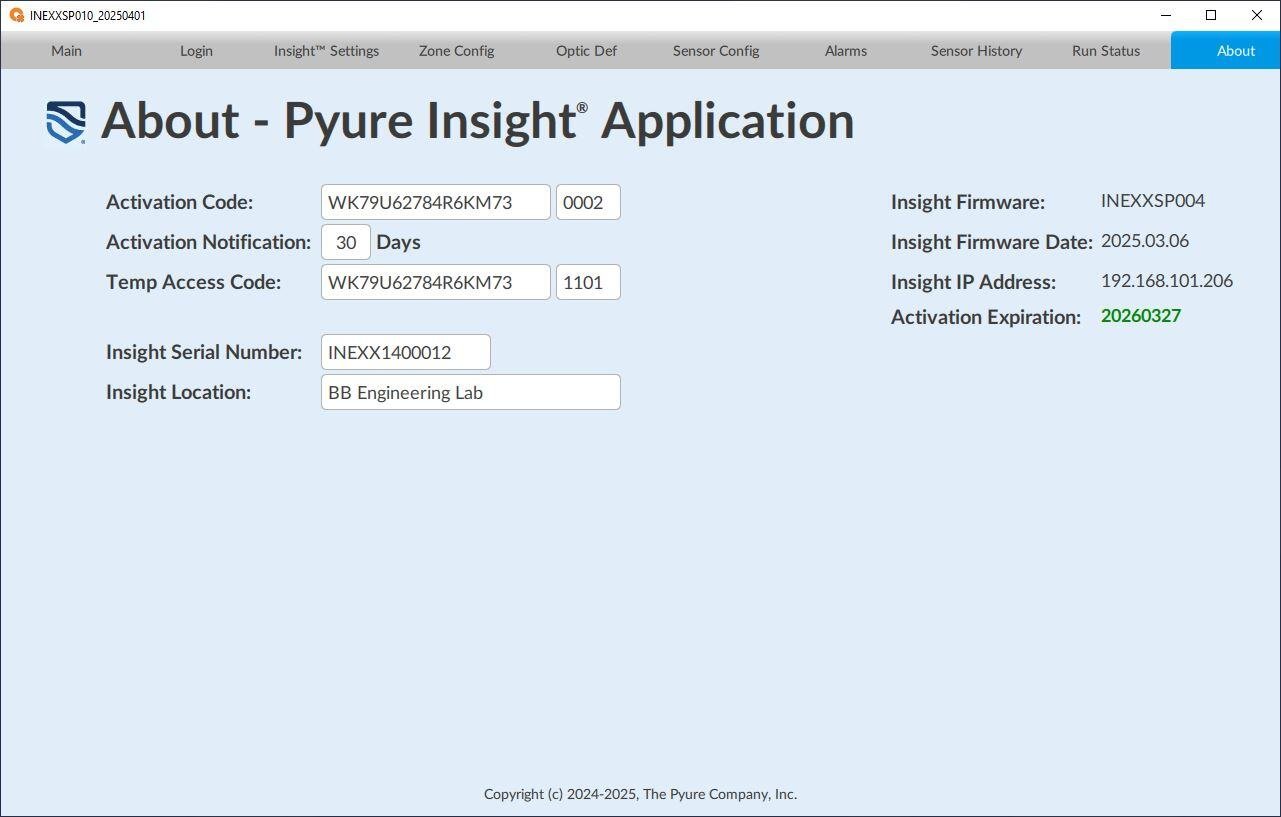Click the Activation Expiration label

click(x=986, y=317)
